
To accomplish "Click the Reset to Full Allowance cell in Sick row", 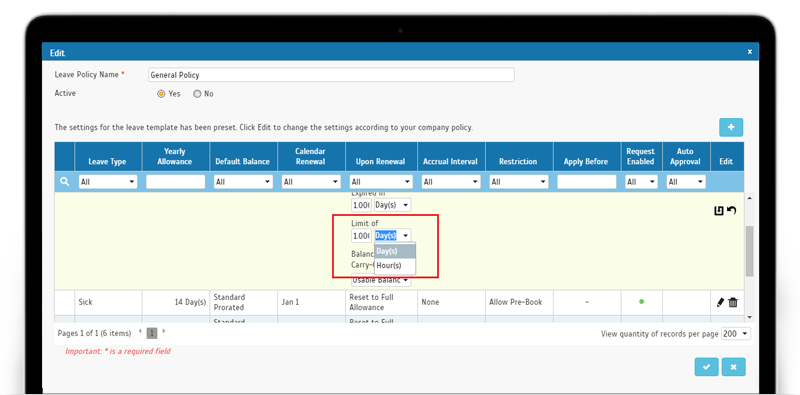I will click(381, 302).
